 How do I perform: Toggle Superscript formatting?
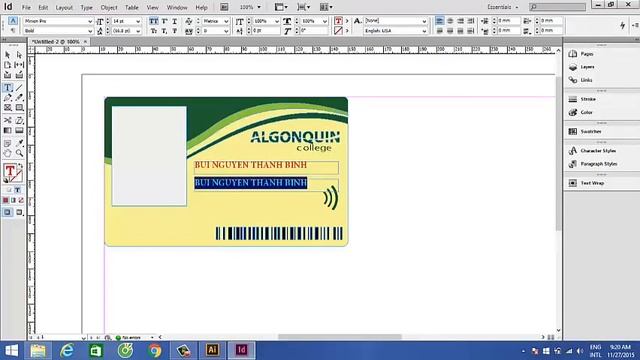pos(164,21)
